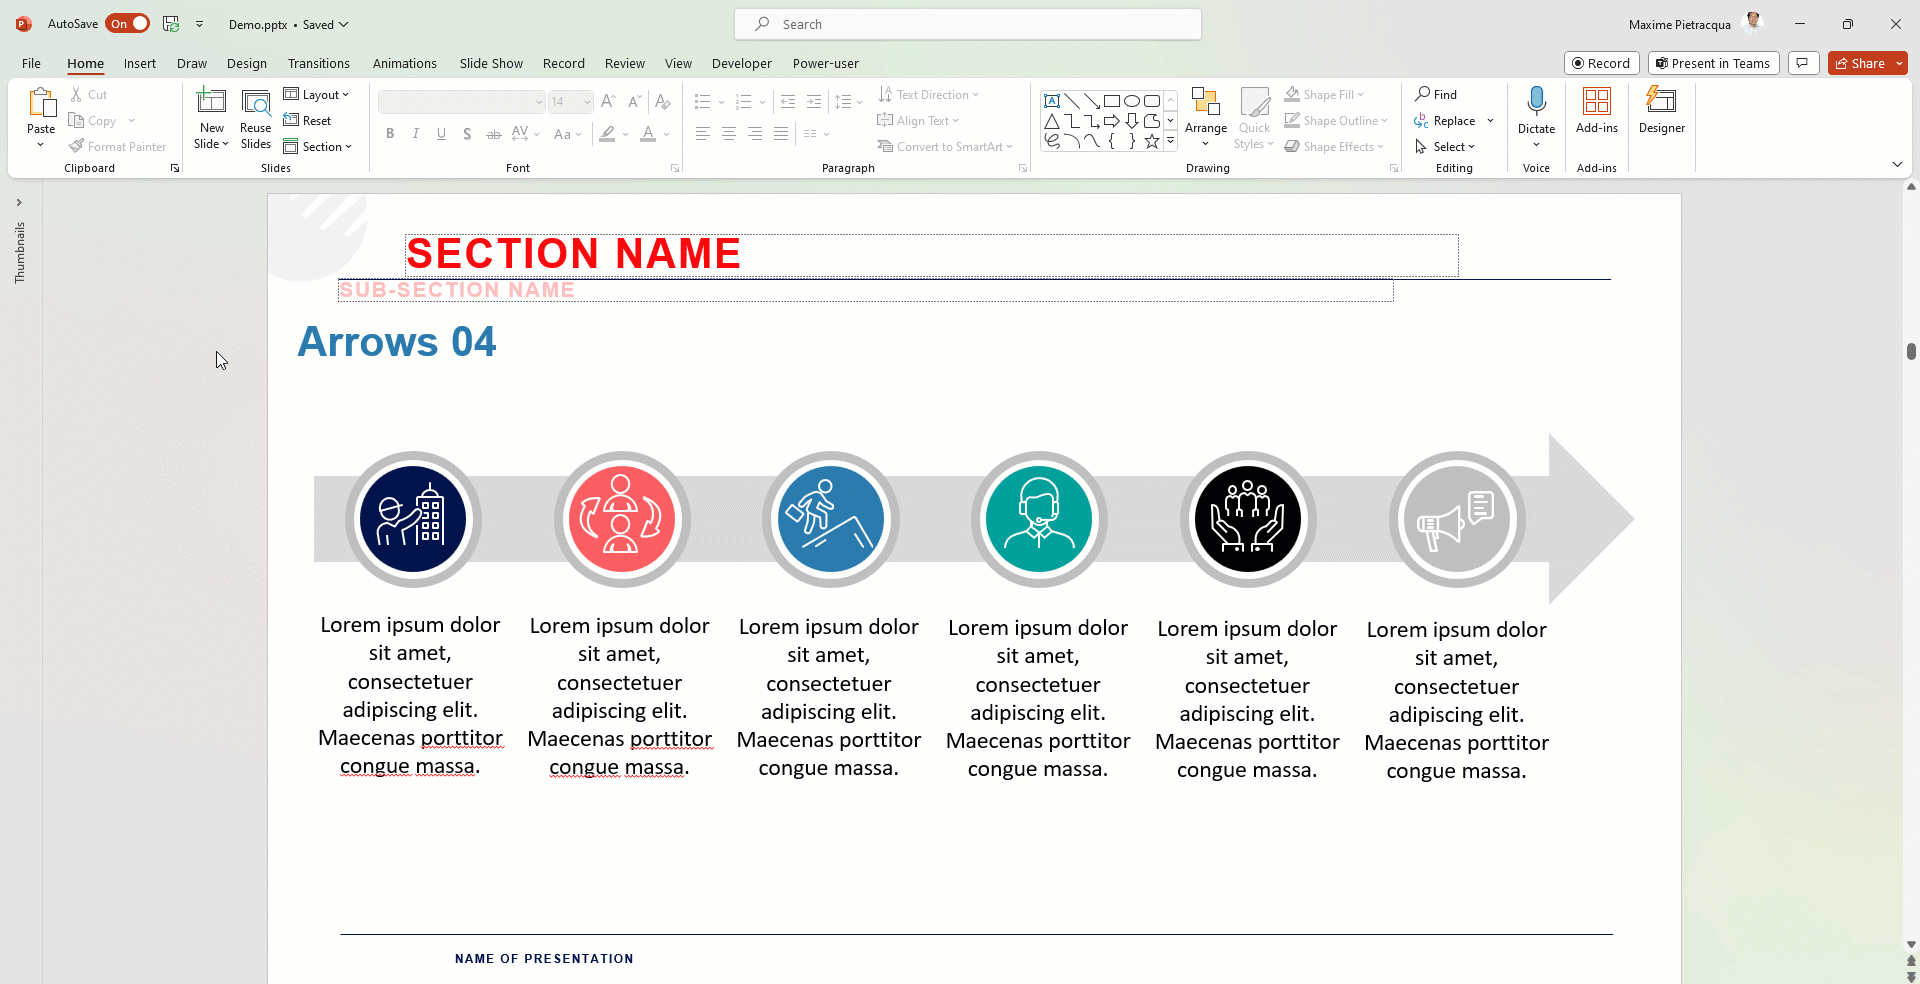Switch to the Insert tab
The height and width of the screenshot is (984, 1920).
140,63
